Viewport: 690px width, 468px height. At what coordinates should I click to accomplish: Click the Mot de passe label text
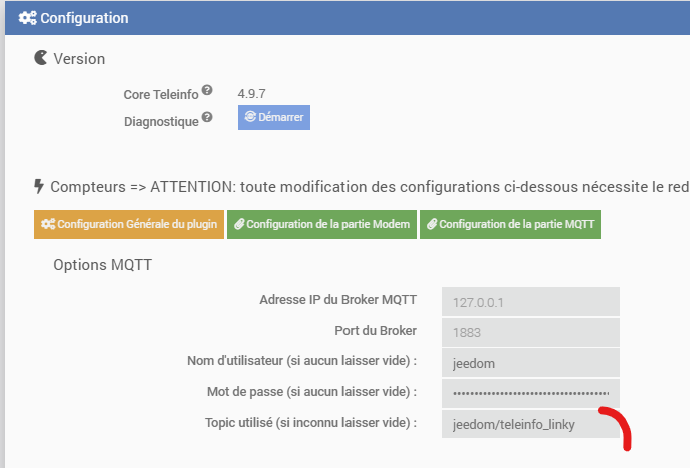point(304,392)
